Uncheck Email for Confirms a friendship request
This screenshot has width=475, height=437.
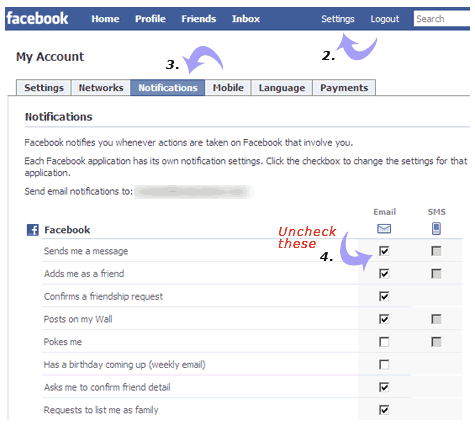pyautogui.click(x=384, y=296)
